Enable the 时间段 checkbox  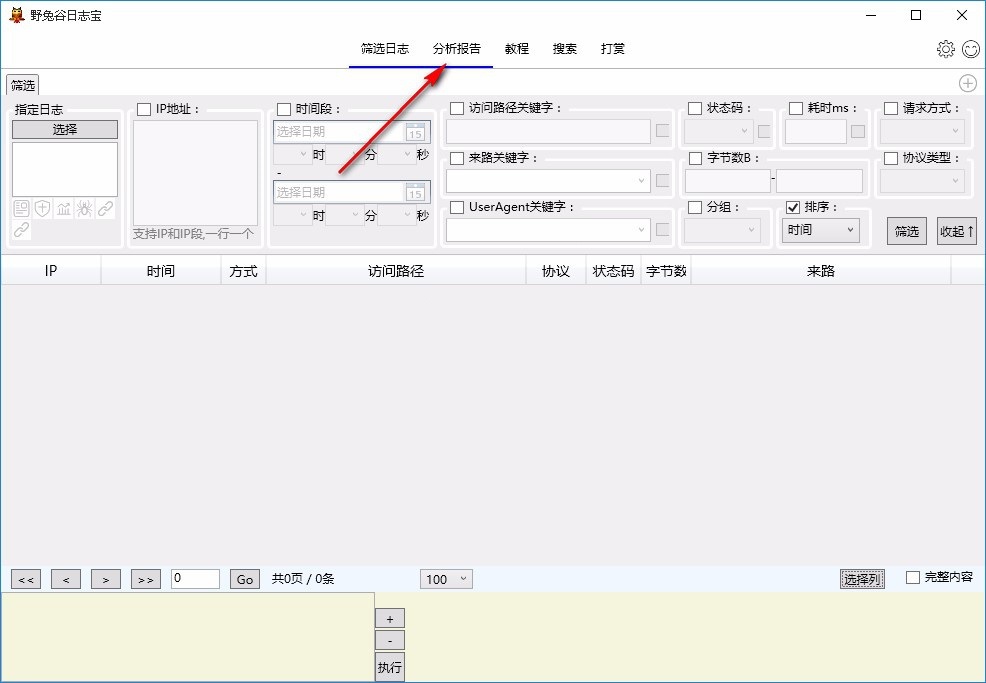(284, 109)
